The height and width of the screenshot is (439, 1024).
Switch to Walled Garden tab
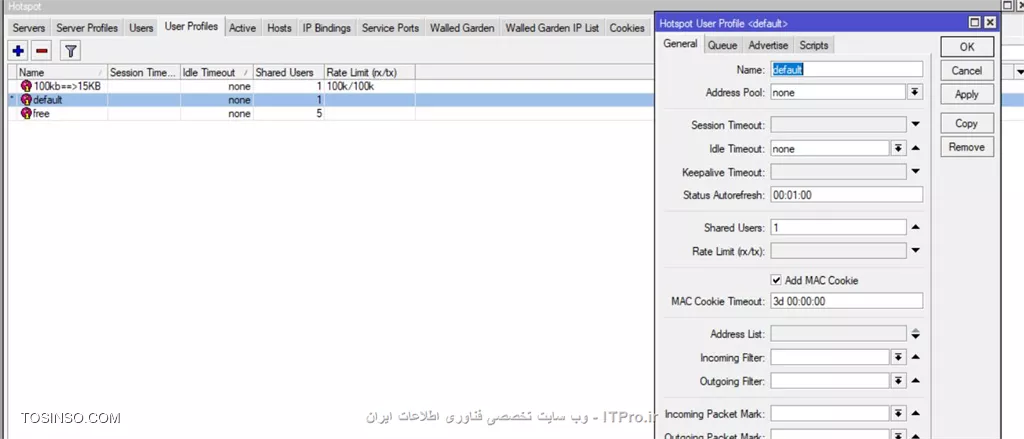coord(462,28)
